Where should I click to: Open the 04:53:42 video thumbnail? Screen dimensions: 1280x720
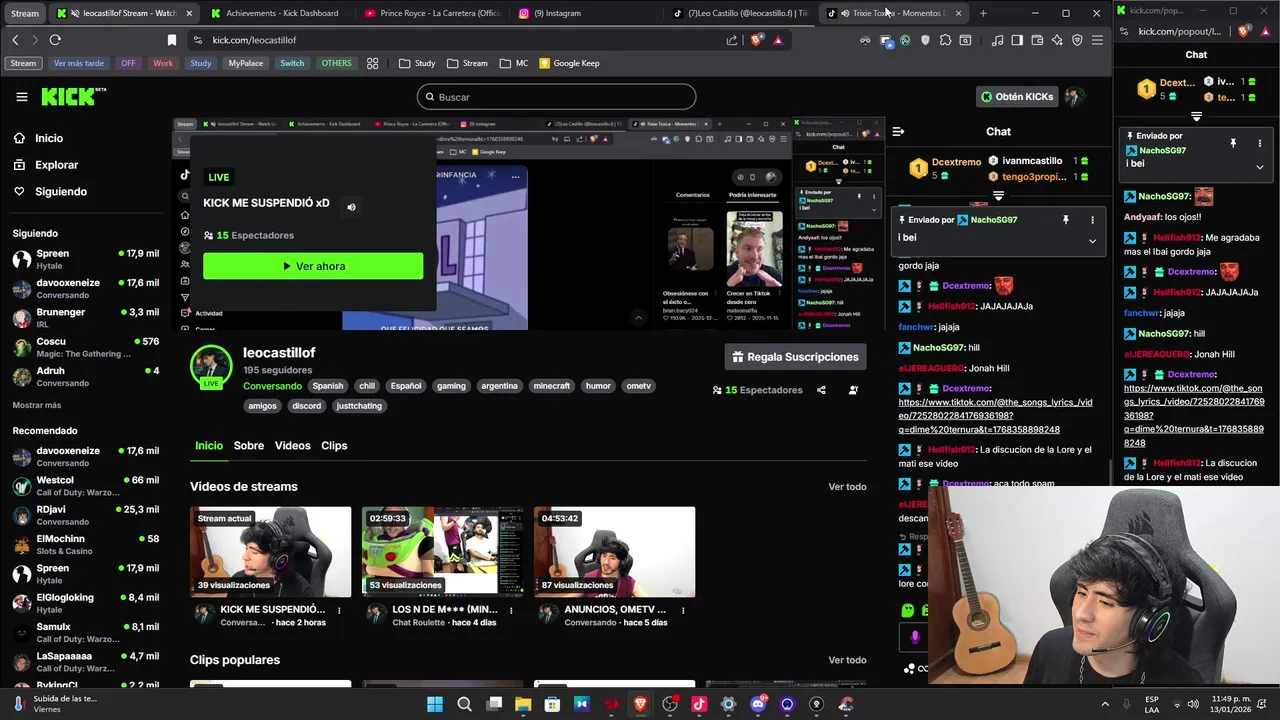pos(614,552)
